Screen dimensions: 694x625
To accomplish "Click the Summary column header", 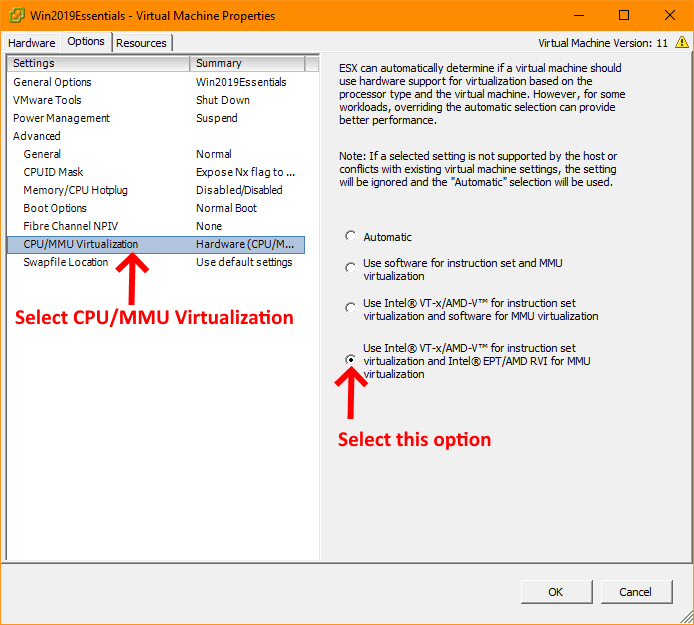I will point(247,63).
